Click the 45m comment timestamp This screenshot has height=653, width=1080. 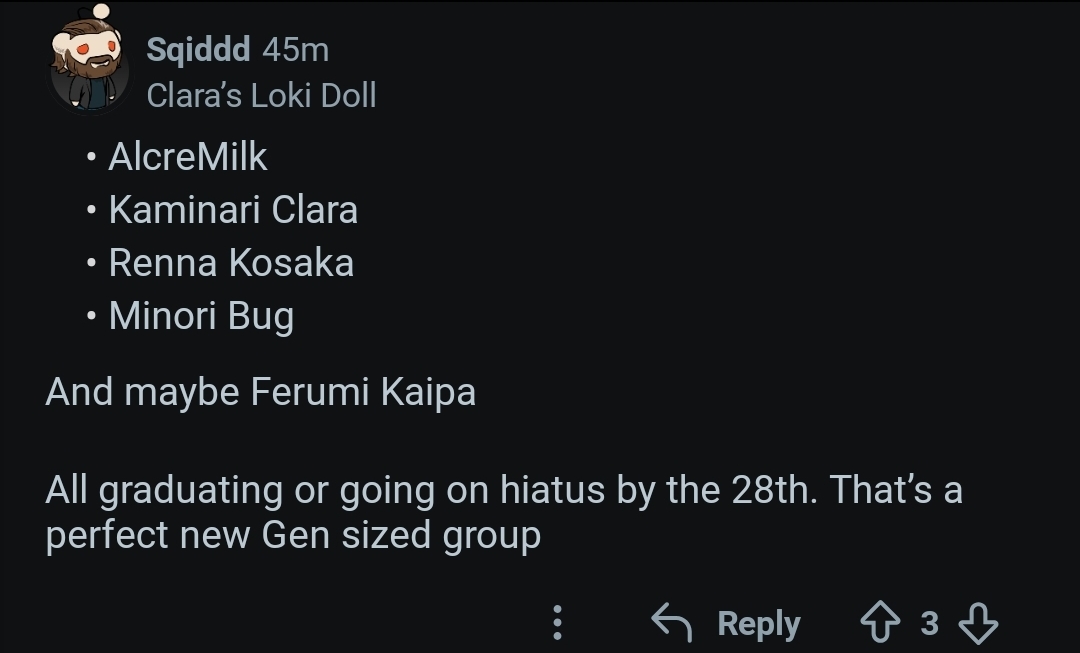click(295, 50)
